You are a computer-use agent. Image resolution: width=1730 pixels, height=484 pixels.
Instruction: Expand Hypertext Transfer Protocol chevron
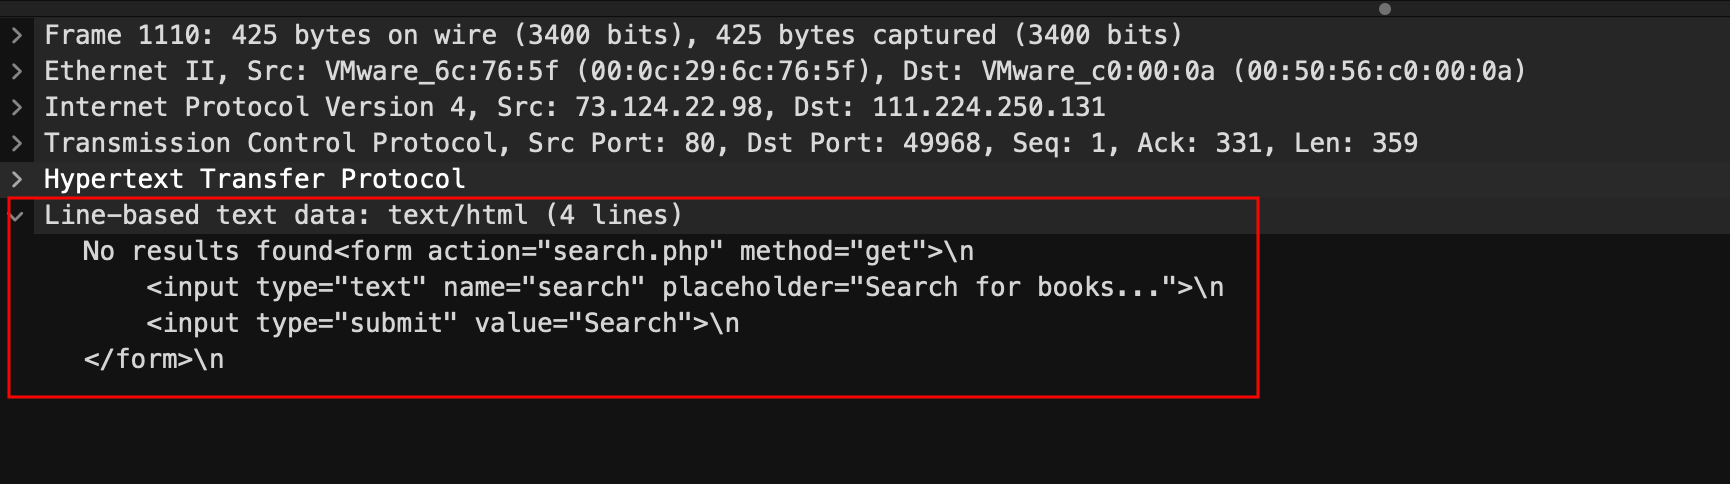tap(17, 179)
